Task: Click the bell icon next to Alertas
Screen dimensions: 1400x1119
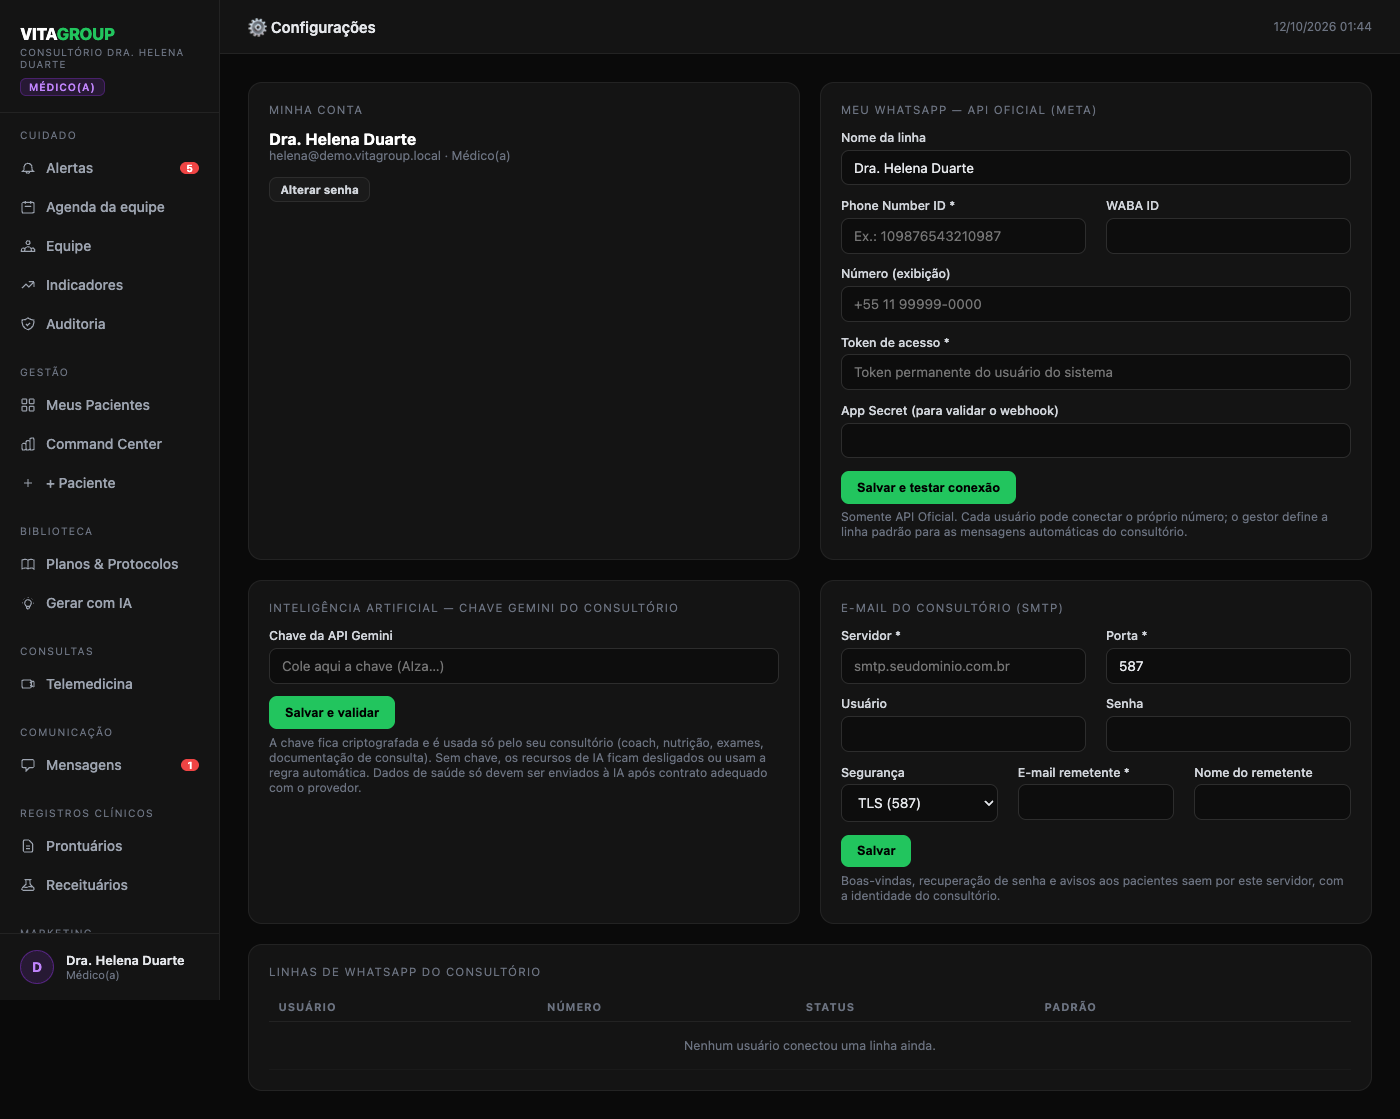Action: tap(28, 168)
